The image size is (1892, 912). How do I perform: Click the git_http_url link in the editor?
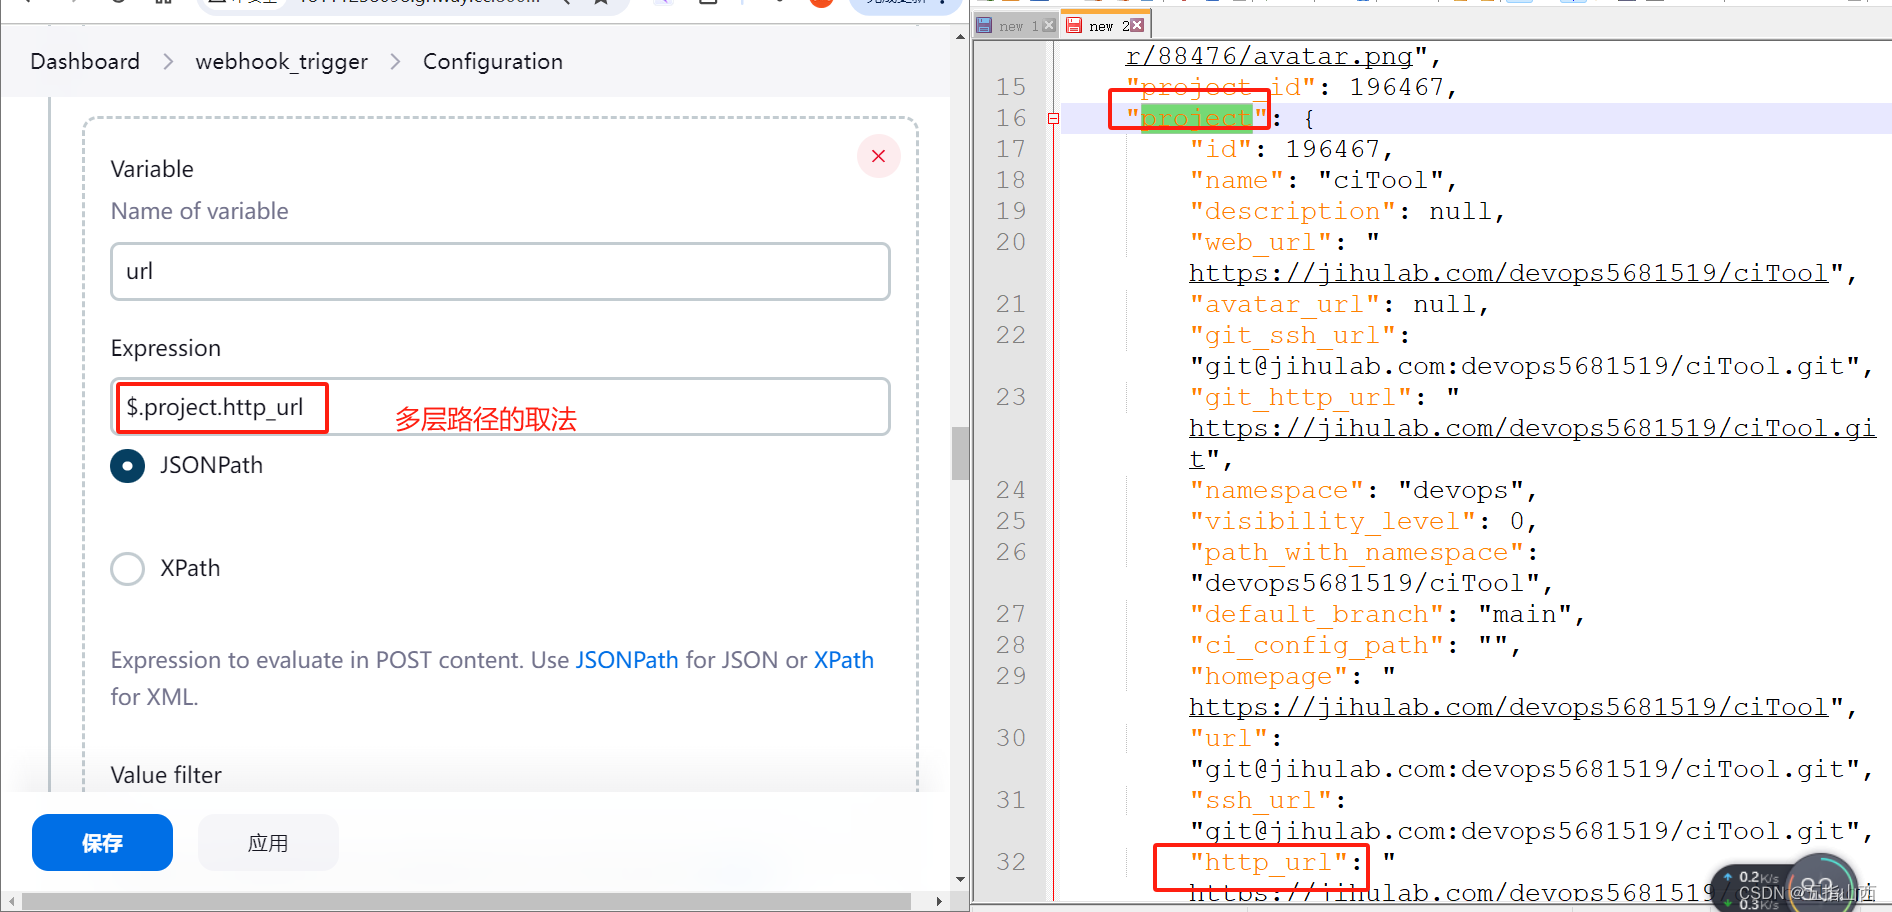pyautogui.click(x=1532, y=428)
